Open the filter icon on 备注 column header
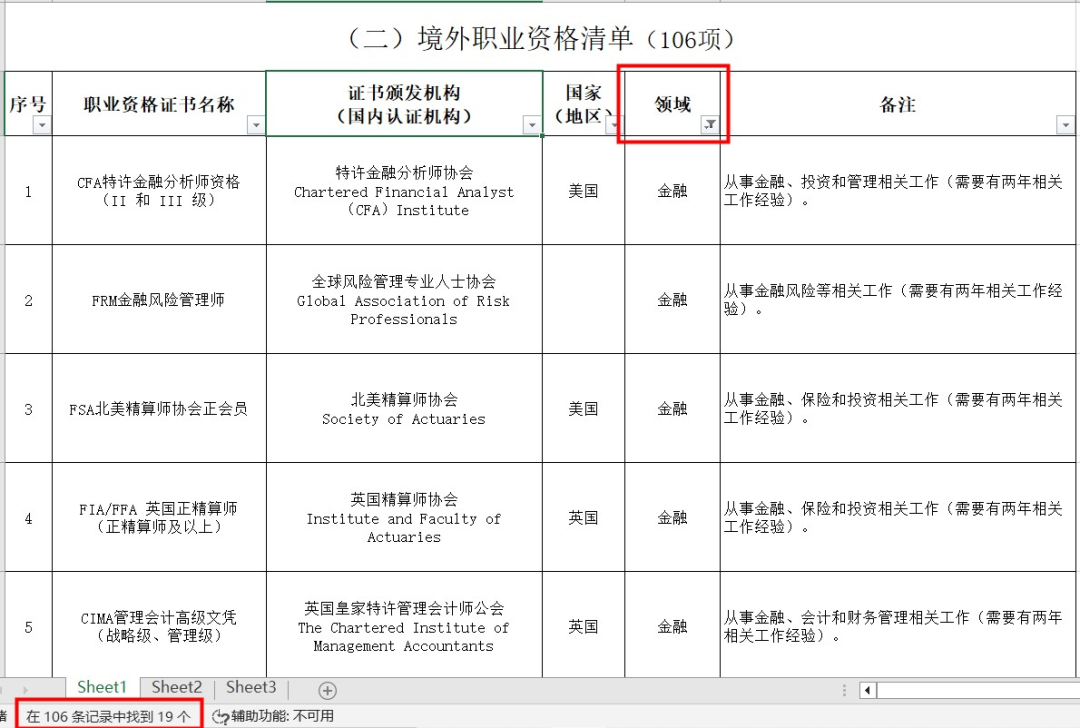 click(1065, 124)
